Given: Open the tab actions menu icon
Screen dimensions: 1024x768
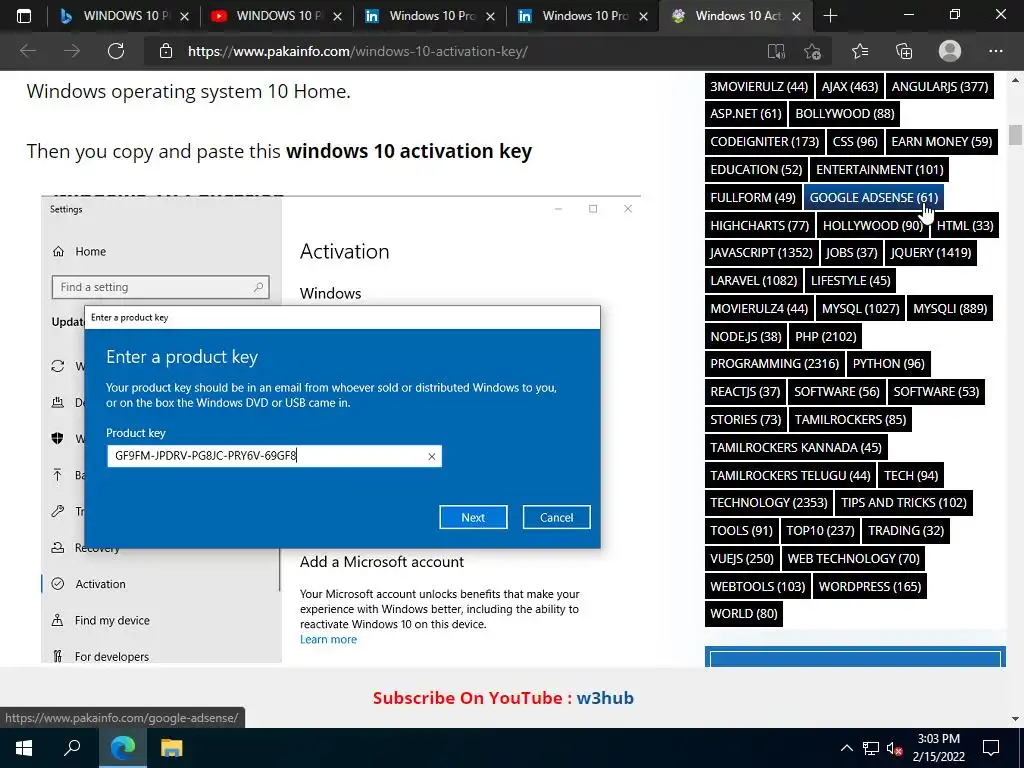Looking at the screenshot, I should (24, 16).
